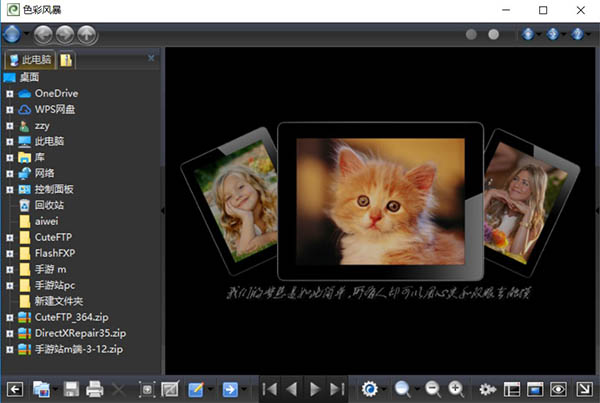Screen dimensions: 600x403
Task: Click the darker gray circle indicator
Action: point(471,34)
